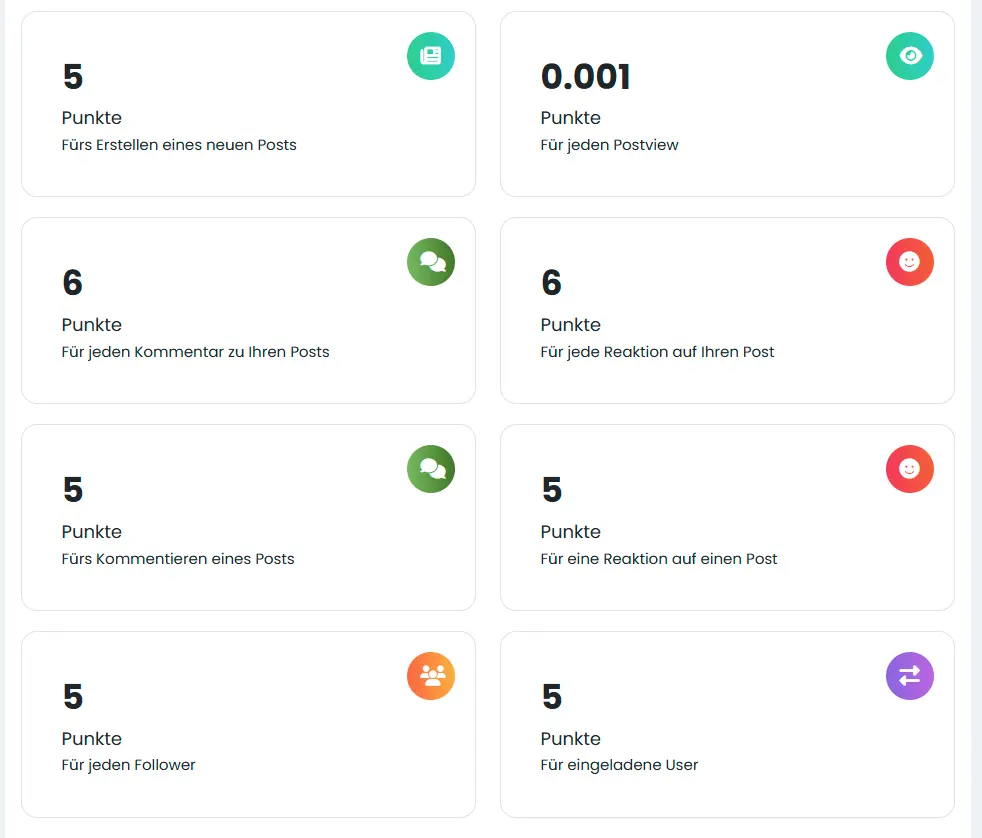Click 'Für jeden Kommentar zu Ihren Posts' text
Image resolution: width=982 pixels, height=838 pixels.
pyautogui.click(x=195, y=352)
